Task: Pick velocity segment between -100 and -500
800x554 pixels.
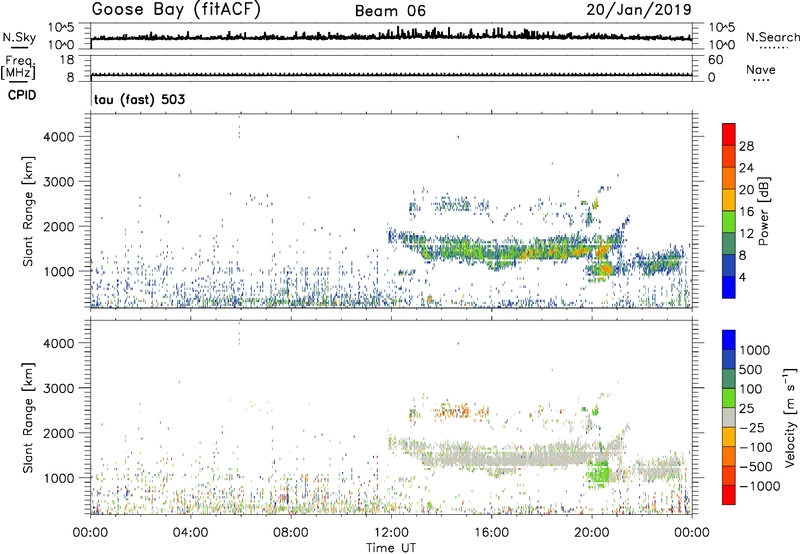Action: pos(729,456)
